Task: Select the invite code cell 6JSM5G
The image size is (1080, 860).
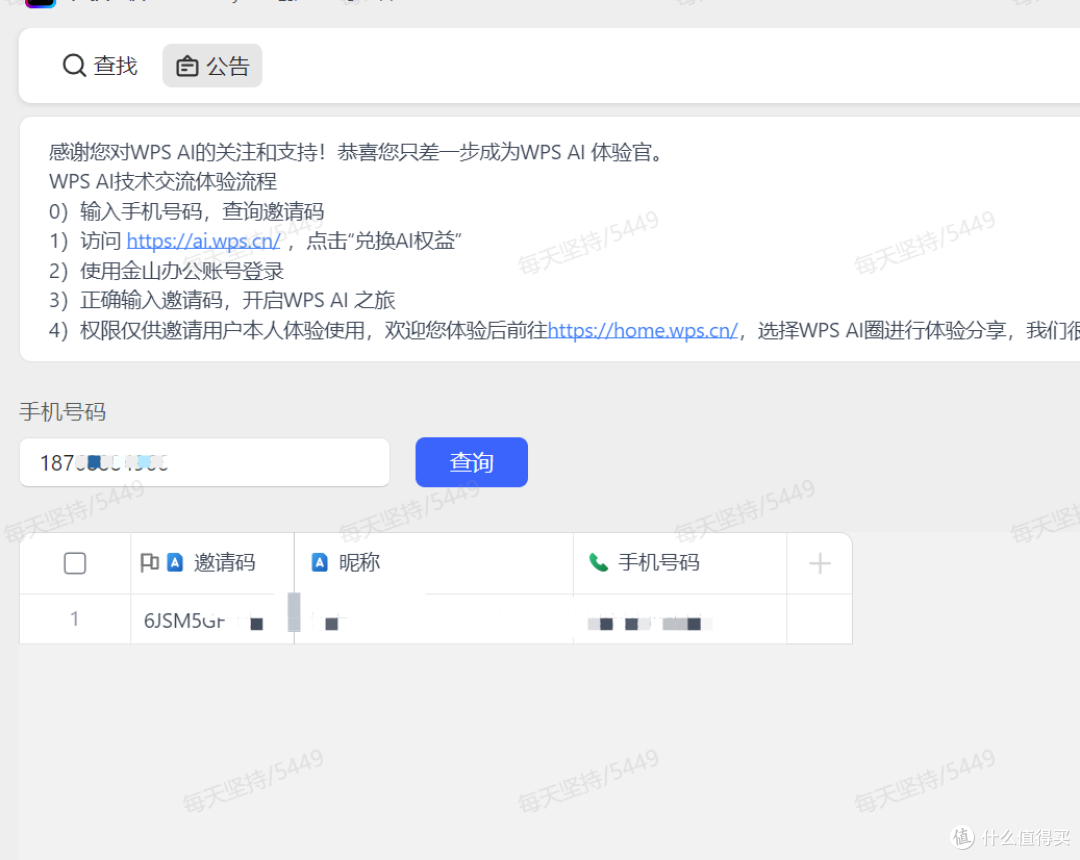Action: click(x=212, y=620)
